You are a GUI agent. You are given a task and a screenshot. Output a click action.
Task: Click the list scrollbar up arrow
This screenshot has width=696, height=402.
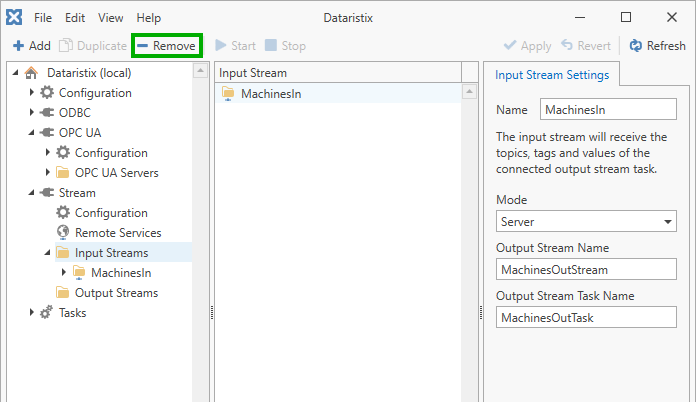(469, 91)
